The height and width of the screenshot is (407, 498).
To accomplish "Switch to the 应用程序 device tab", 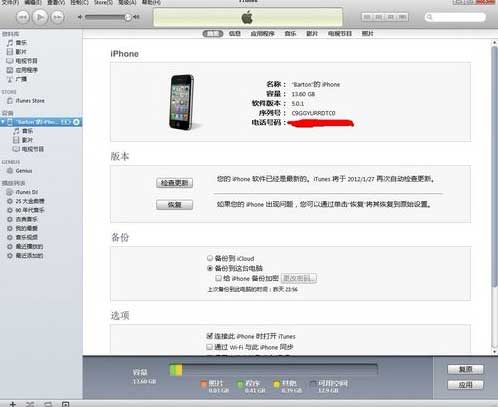I will [x=262, y=33].
